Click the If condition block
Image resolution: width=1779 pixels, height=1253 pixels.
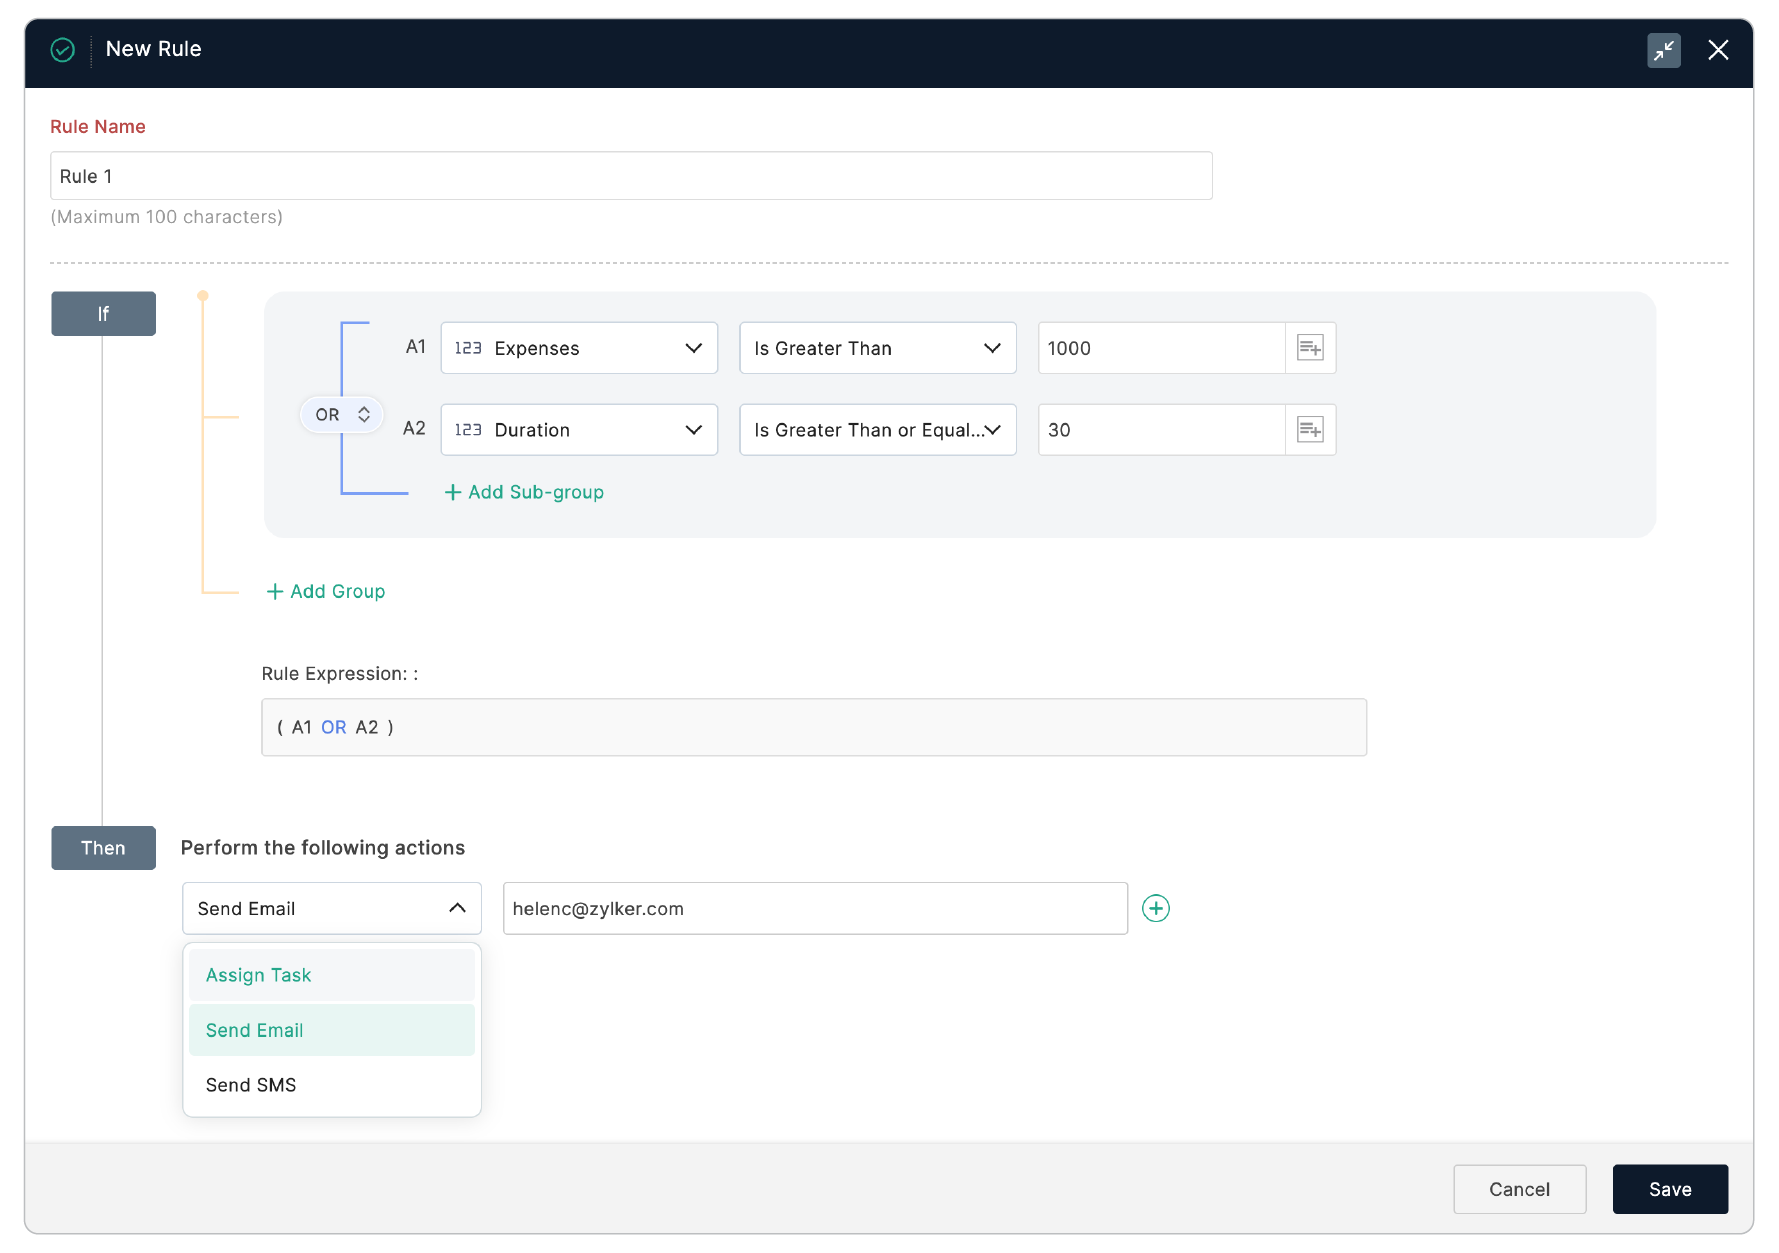click(103, 314)
